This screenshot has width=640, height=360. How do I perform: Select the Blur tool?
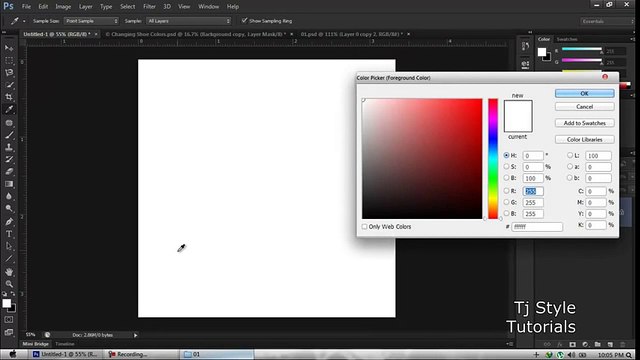tap(9, 196)
